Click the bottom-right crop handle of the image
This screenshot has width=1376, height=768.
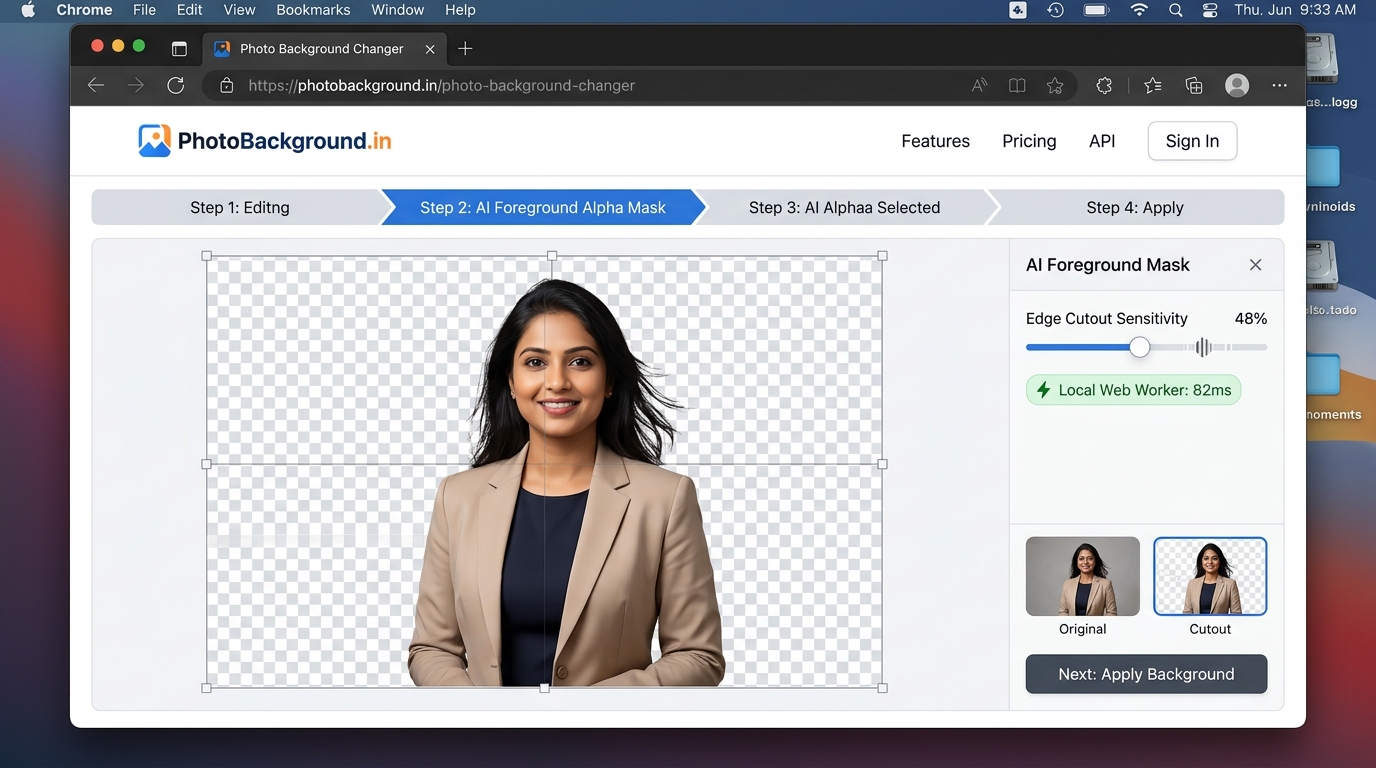(882, 688)
